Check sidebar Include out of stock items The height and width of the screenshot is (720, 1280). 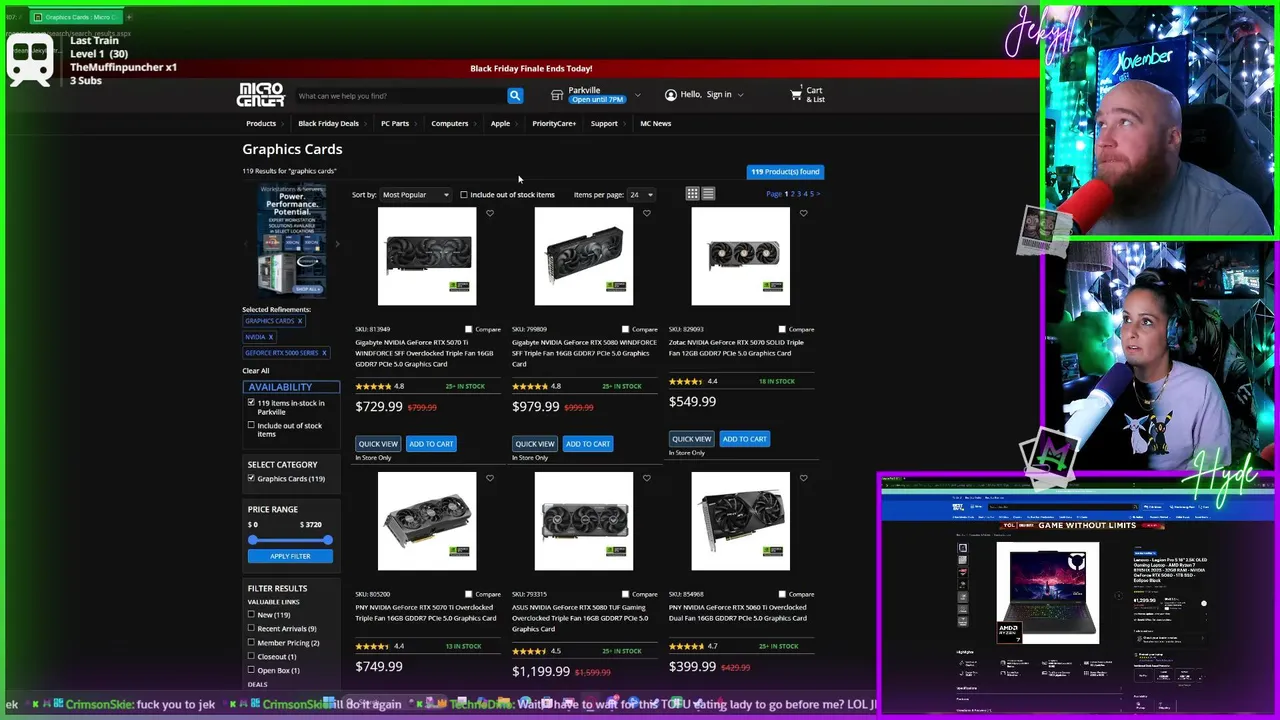click(x=251, y=425)
